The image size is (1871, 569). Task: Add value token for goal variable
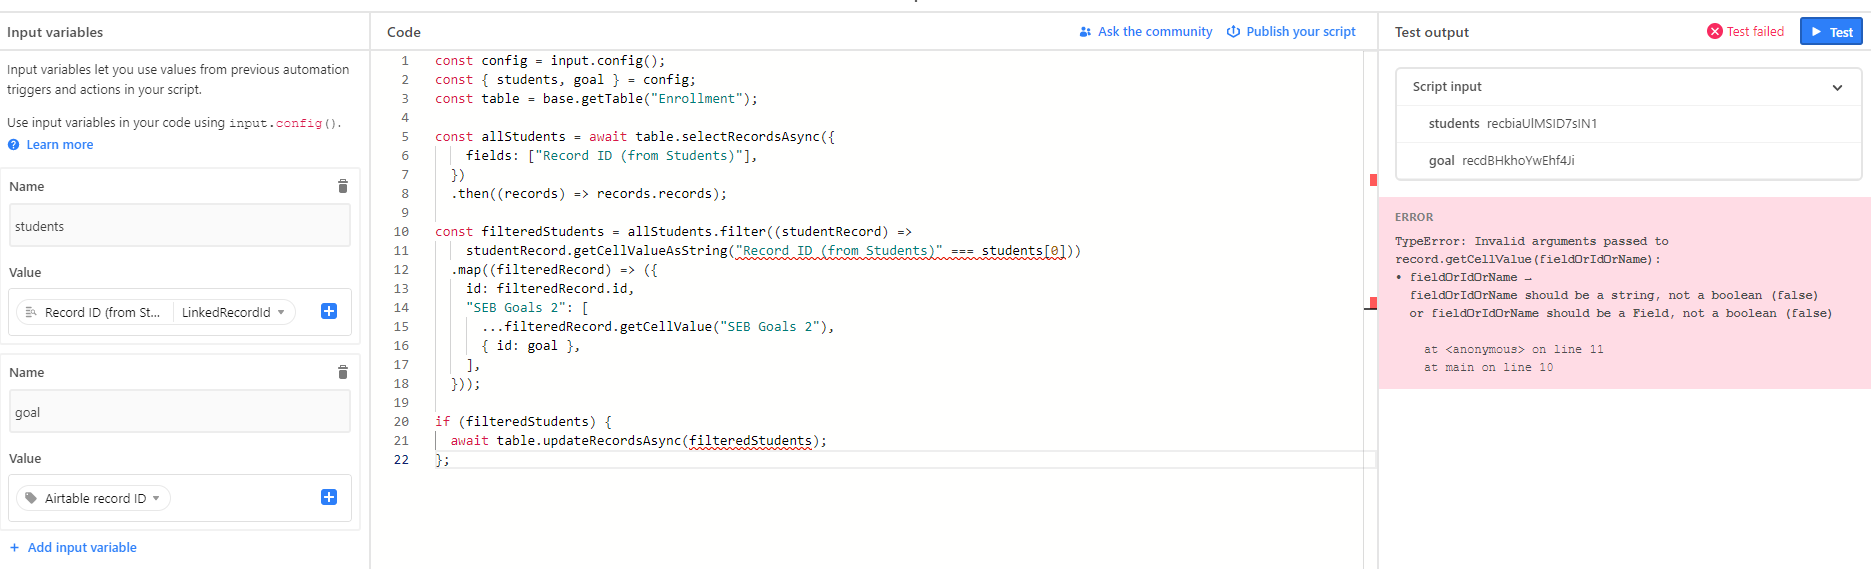329,497
